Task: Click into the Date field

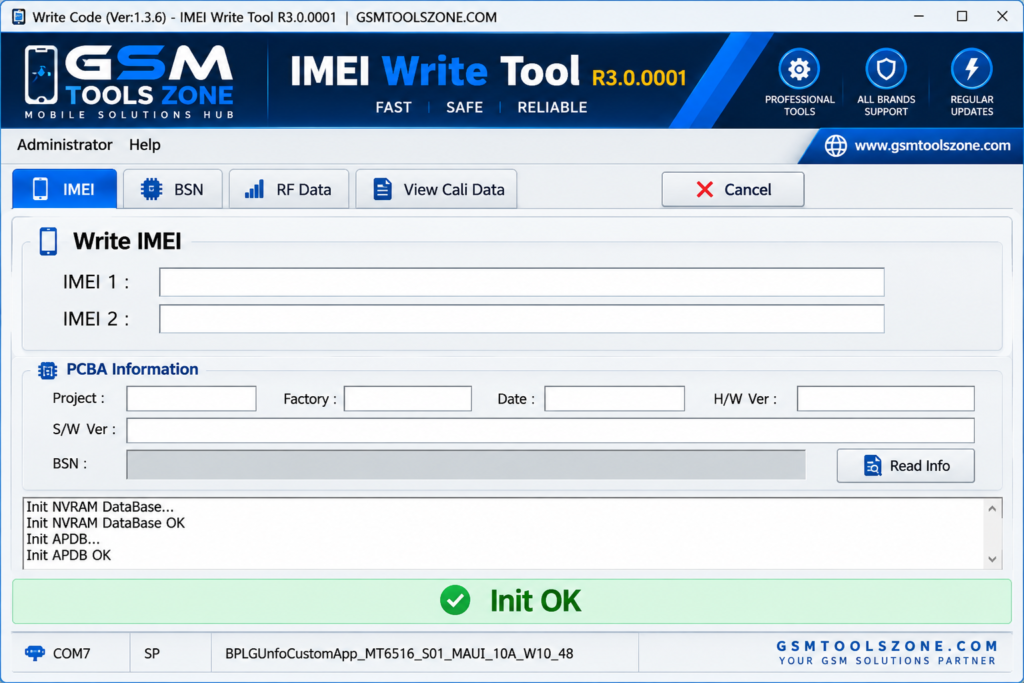Action: click(x=614, y=398)
